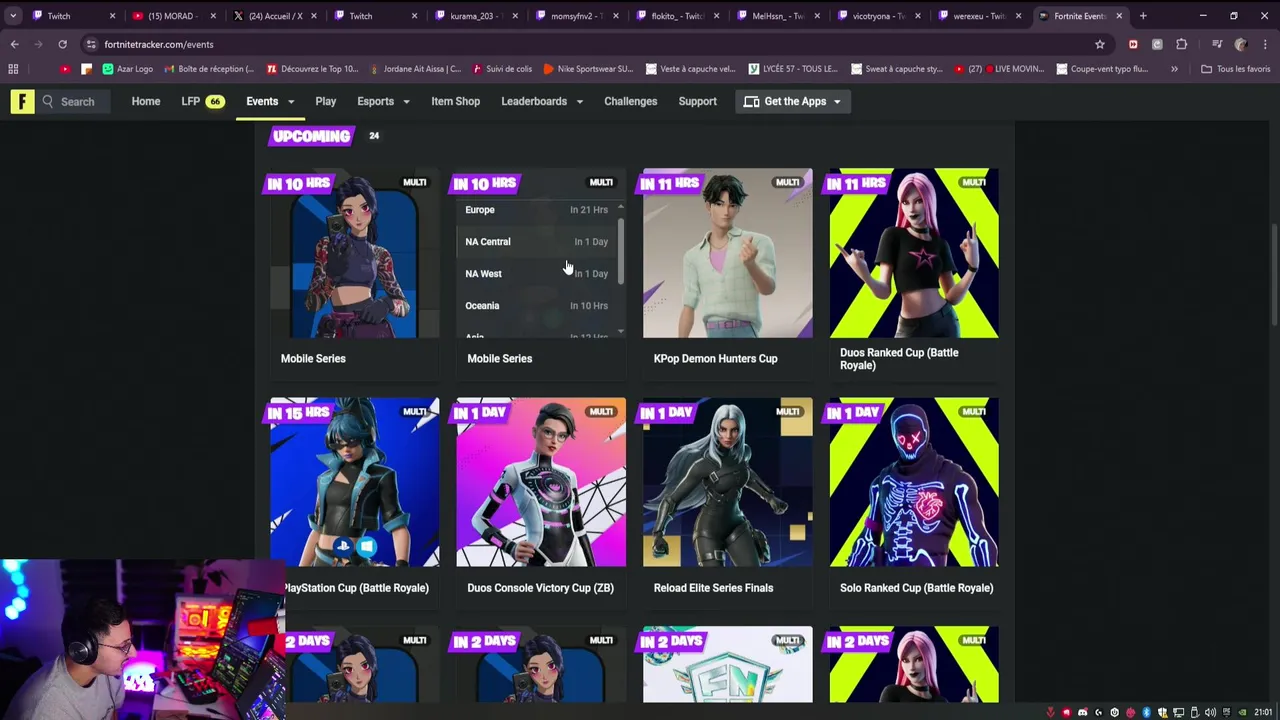Open the first Mobile Series card image
This screenshot has width=1280, height=720.
[354, 253]
